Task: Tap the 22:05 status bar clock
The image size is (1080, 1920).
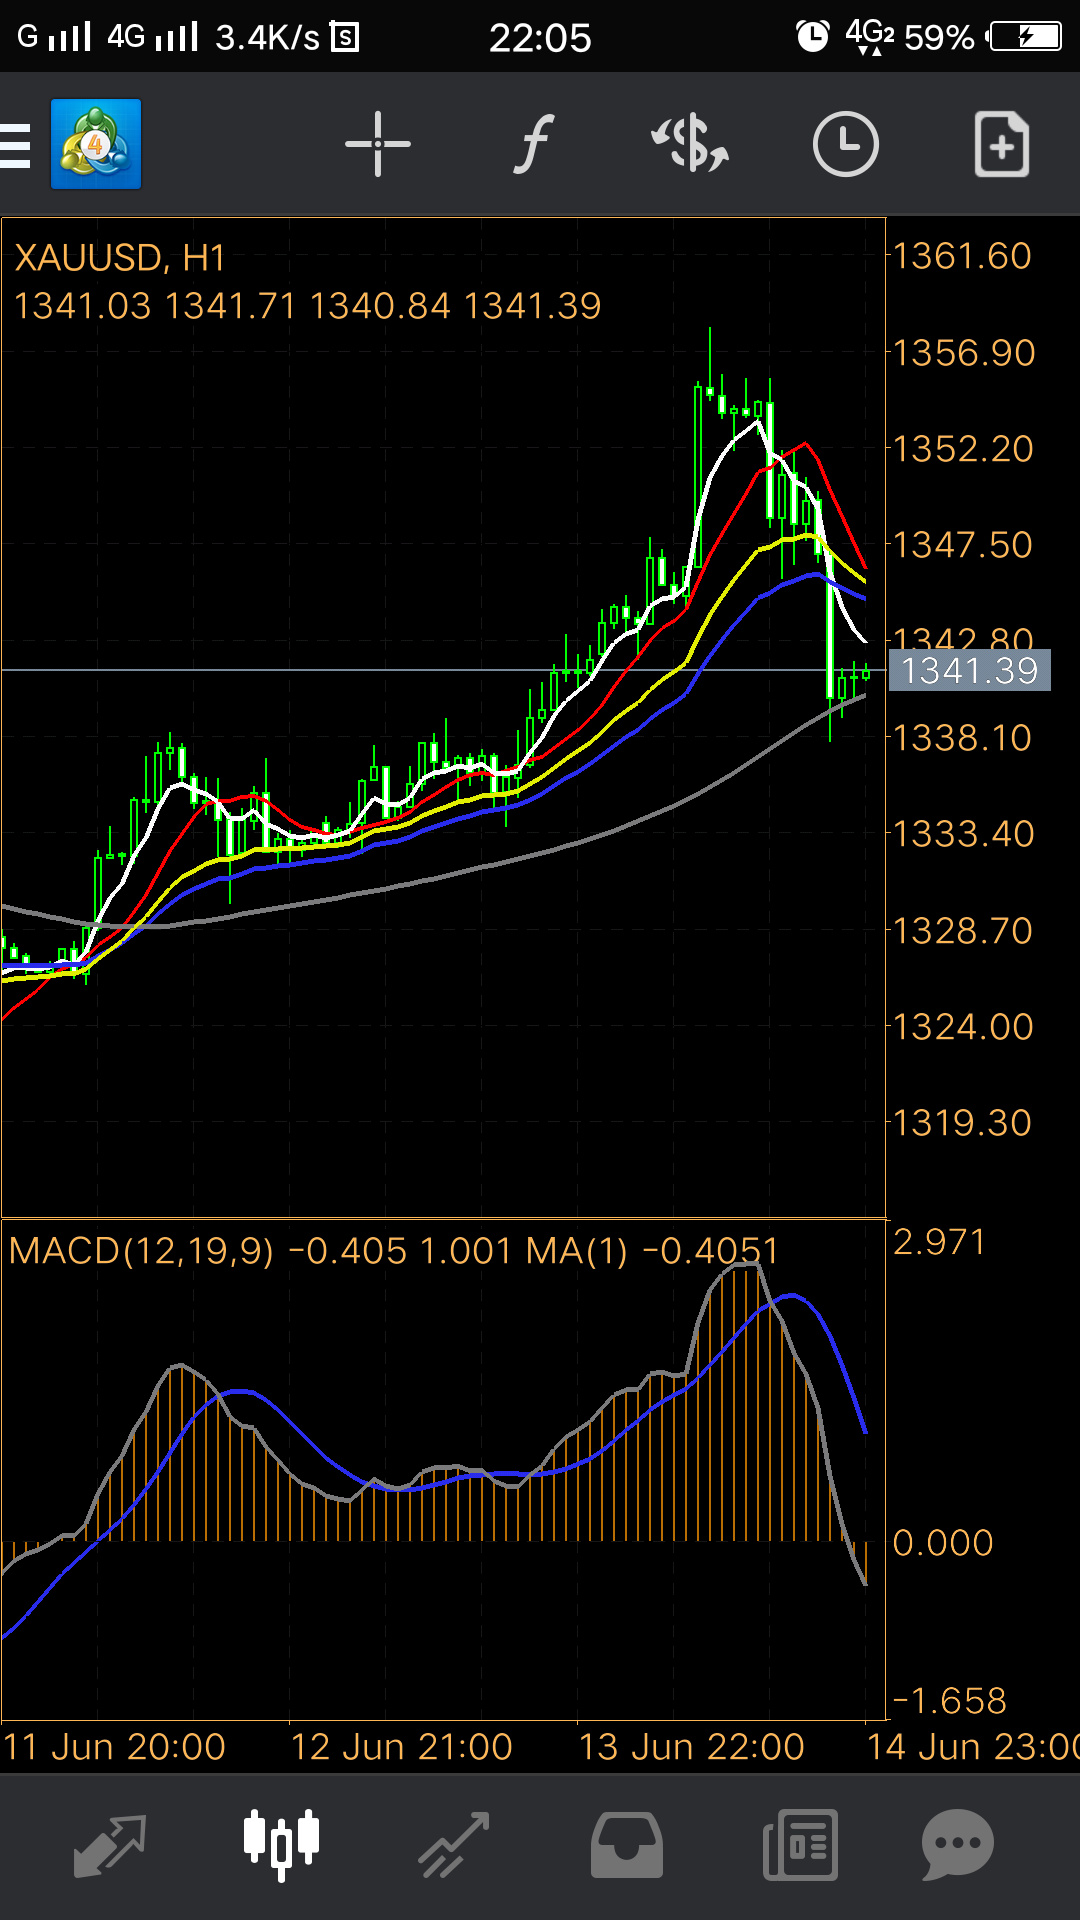Action: click(540, 38)
